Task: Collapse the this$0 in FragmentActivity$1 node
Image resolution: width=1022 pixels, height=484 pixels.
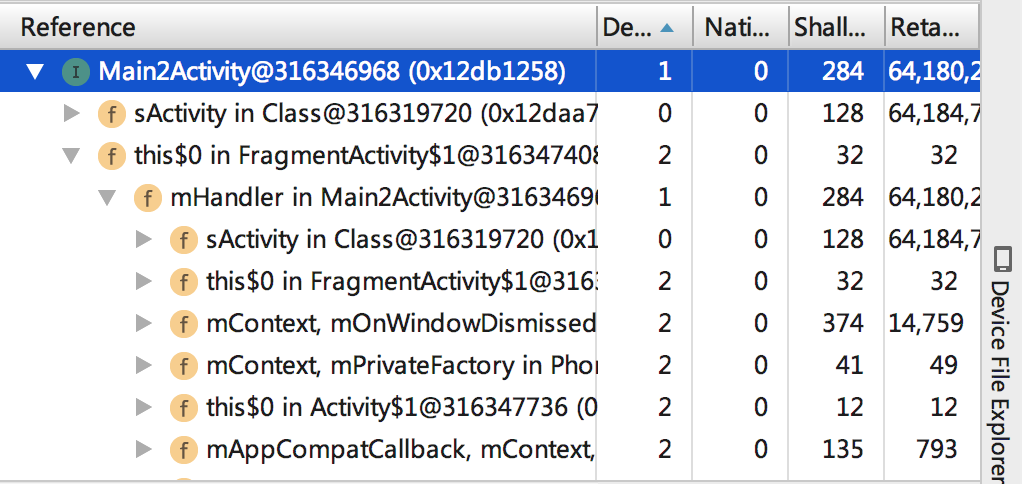Action: pos(71,156)
